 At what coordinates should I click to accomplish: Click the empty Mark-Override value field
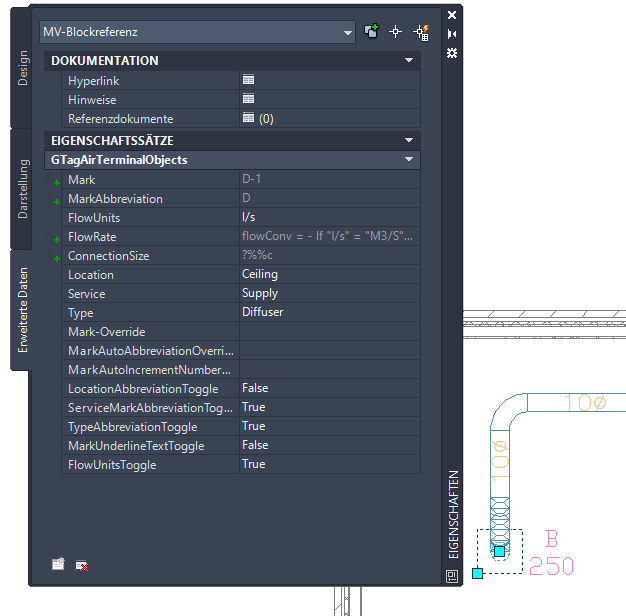pos(330,331)
